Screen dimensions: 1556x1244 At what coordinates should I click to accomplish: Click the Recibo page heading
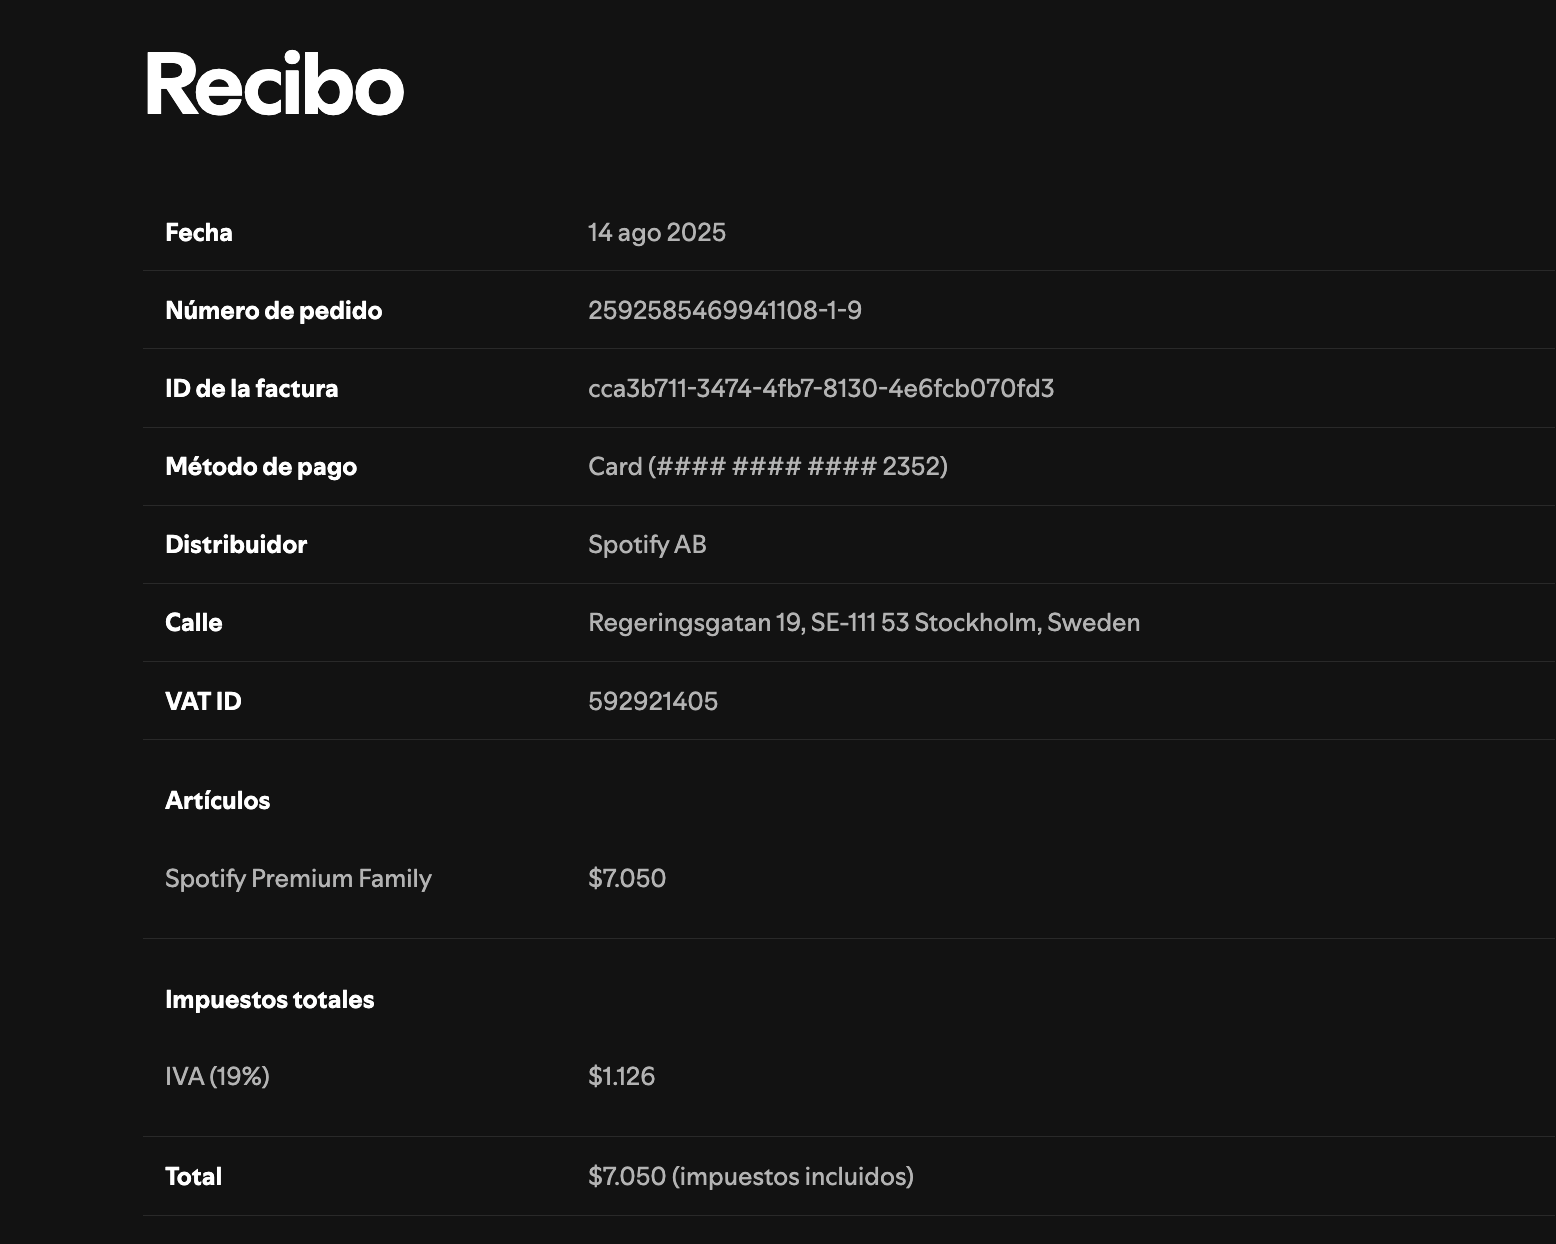click(274, 86)
